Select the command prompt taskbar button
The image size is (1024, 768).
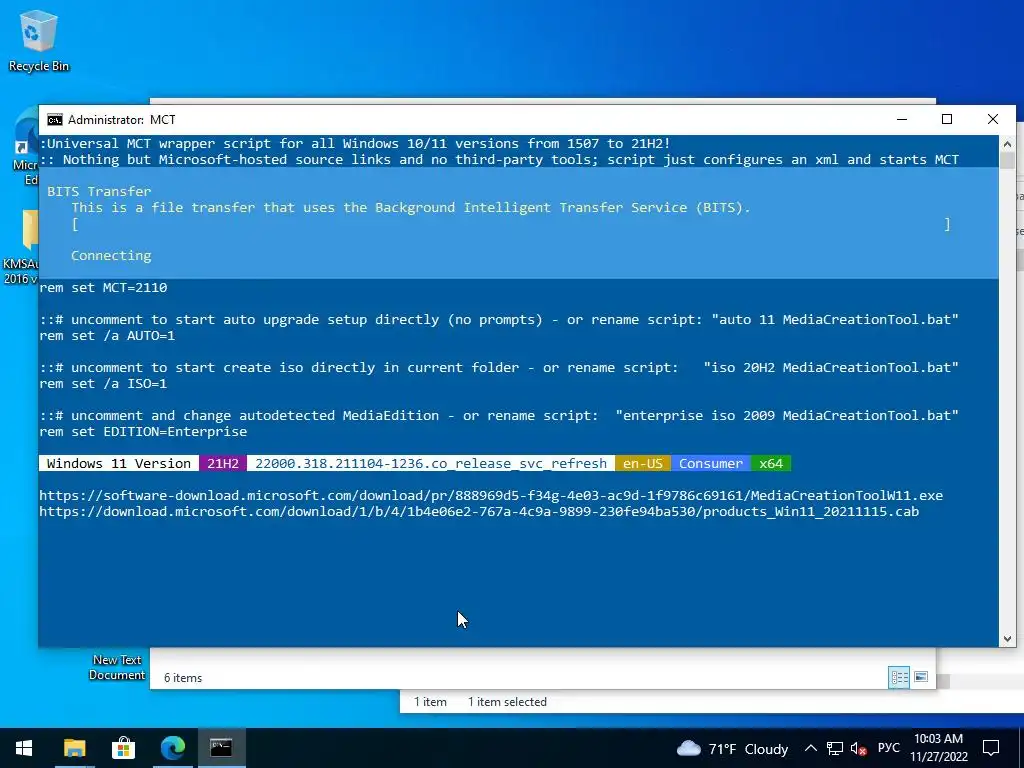pyautogui.click(x=221, y=748)
